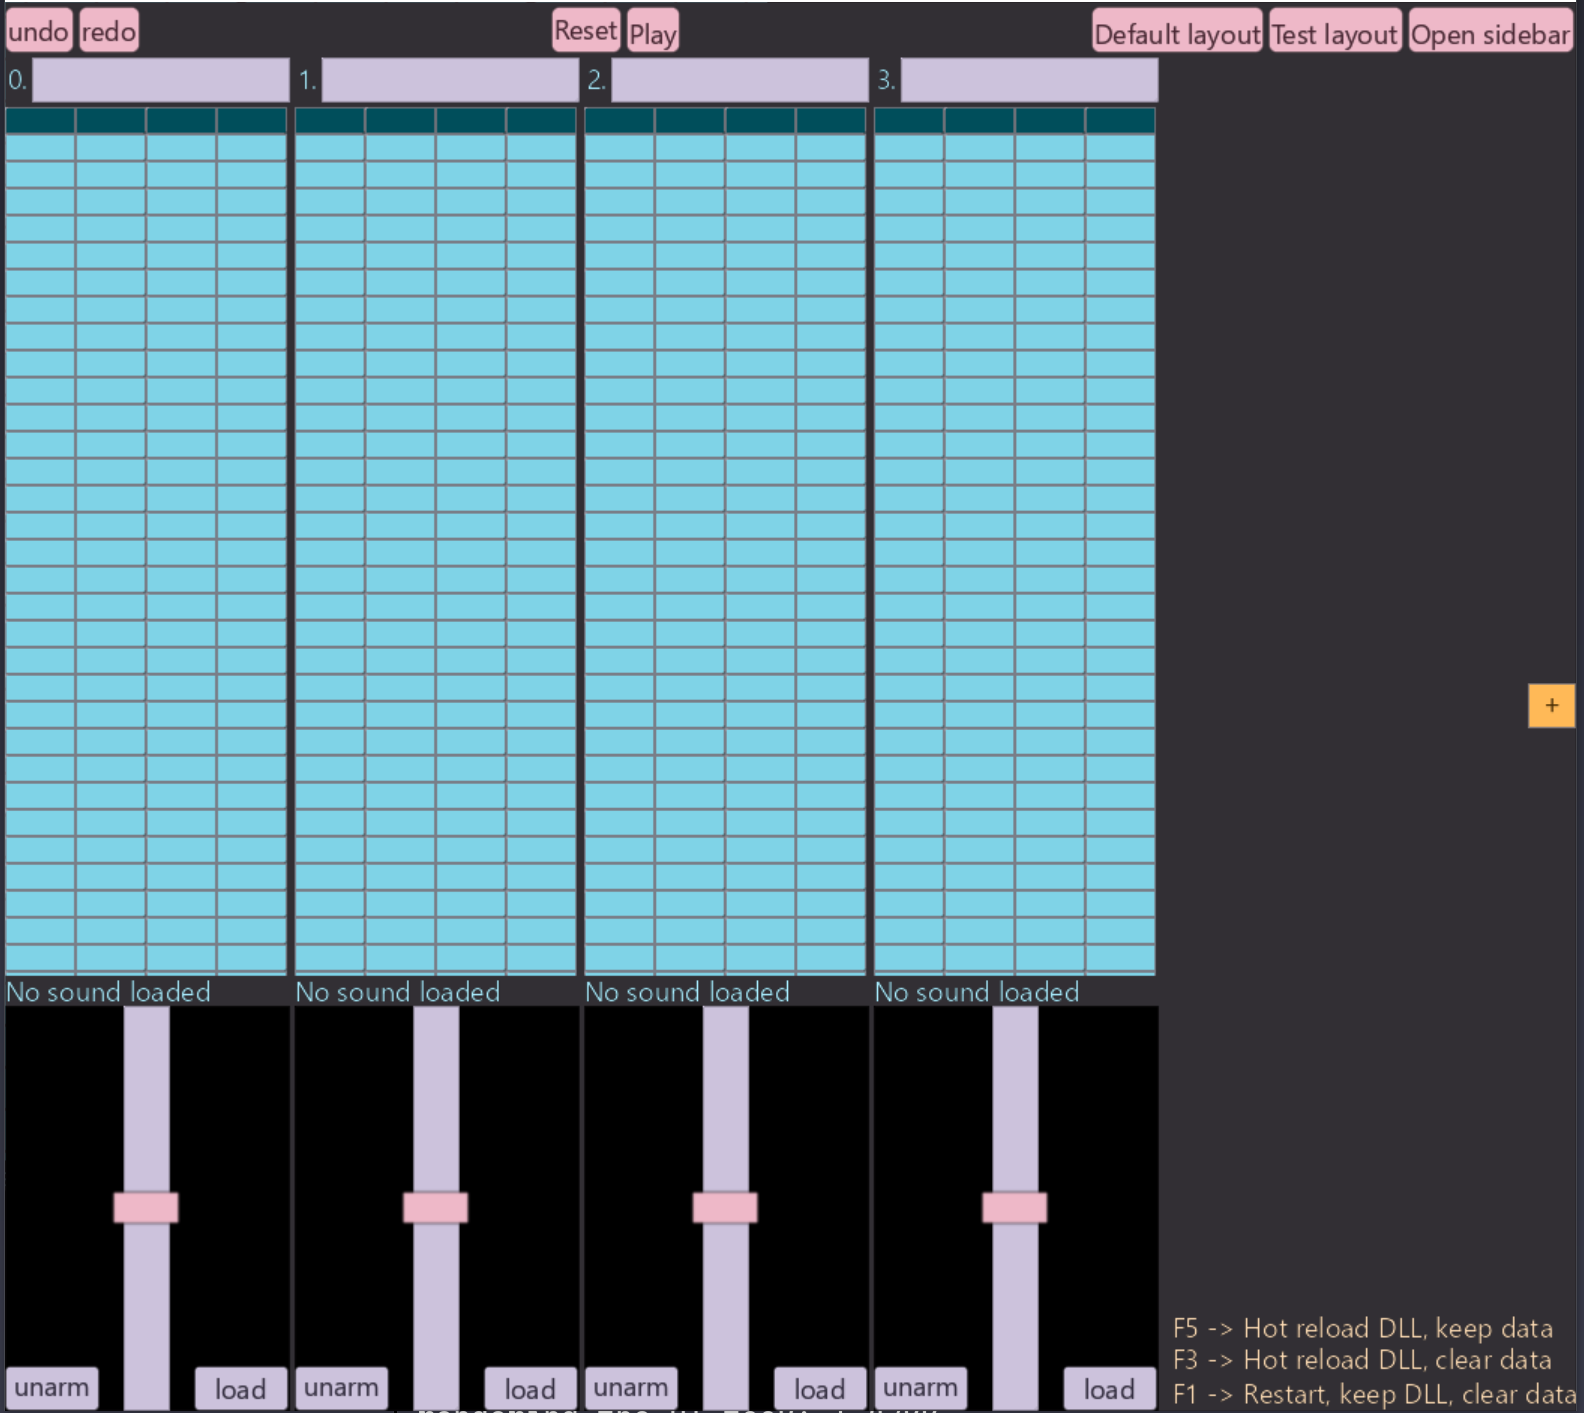
Task: Load a sound into track 2
Action: coord(819,1389)
